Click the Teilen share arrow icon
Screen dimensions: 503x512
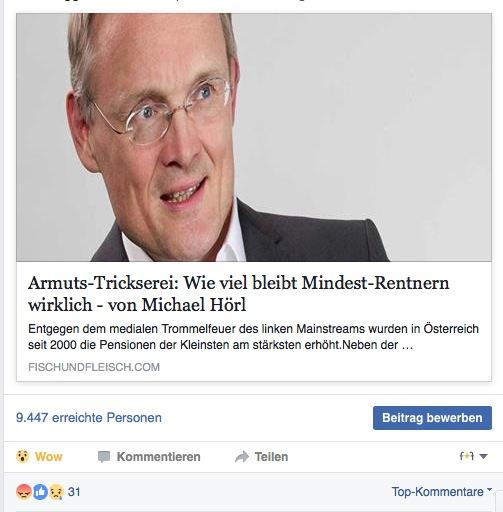pos(242,457)
